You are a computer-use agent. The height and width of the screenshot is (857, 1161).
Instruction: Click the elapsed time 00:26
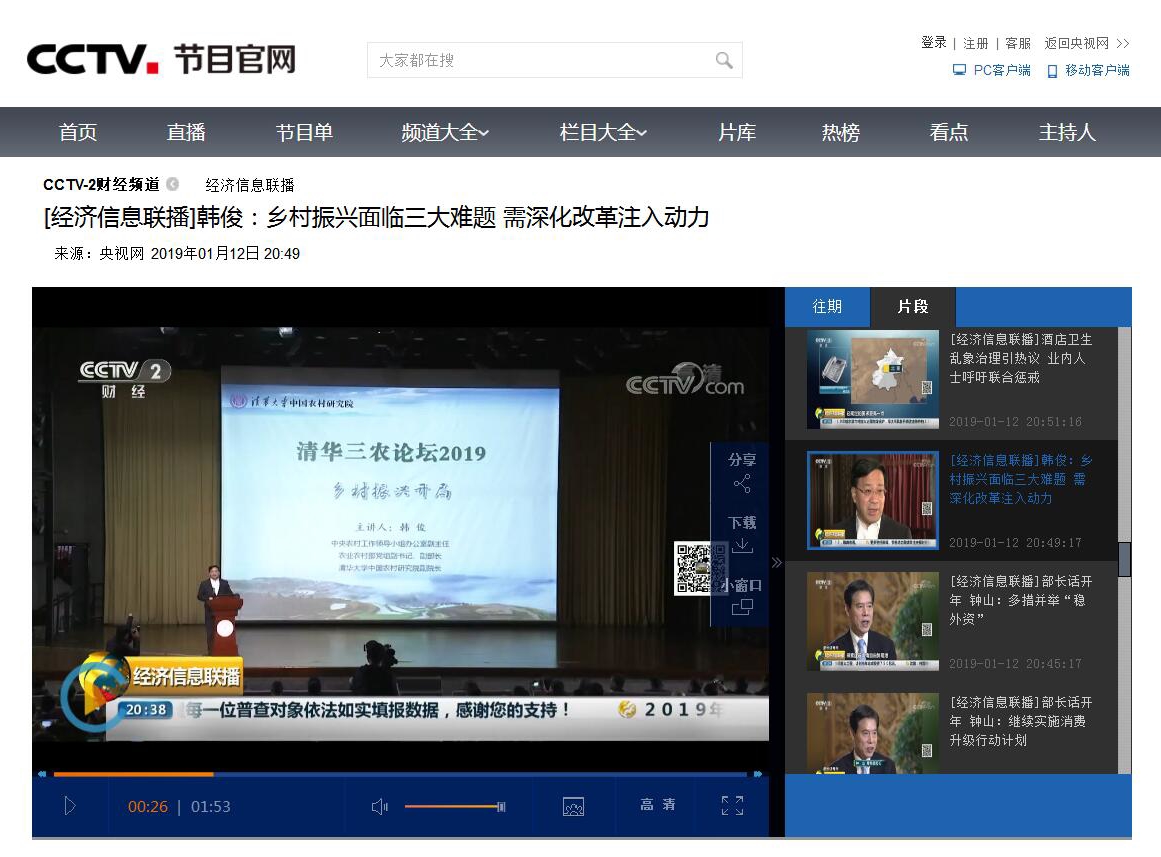pos(148,807)
